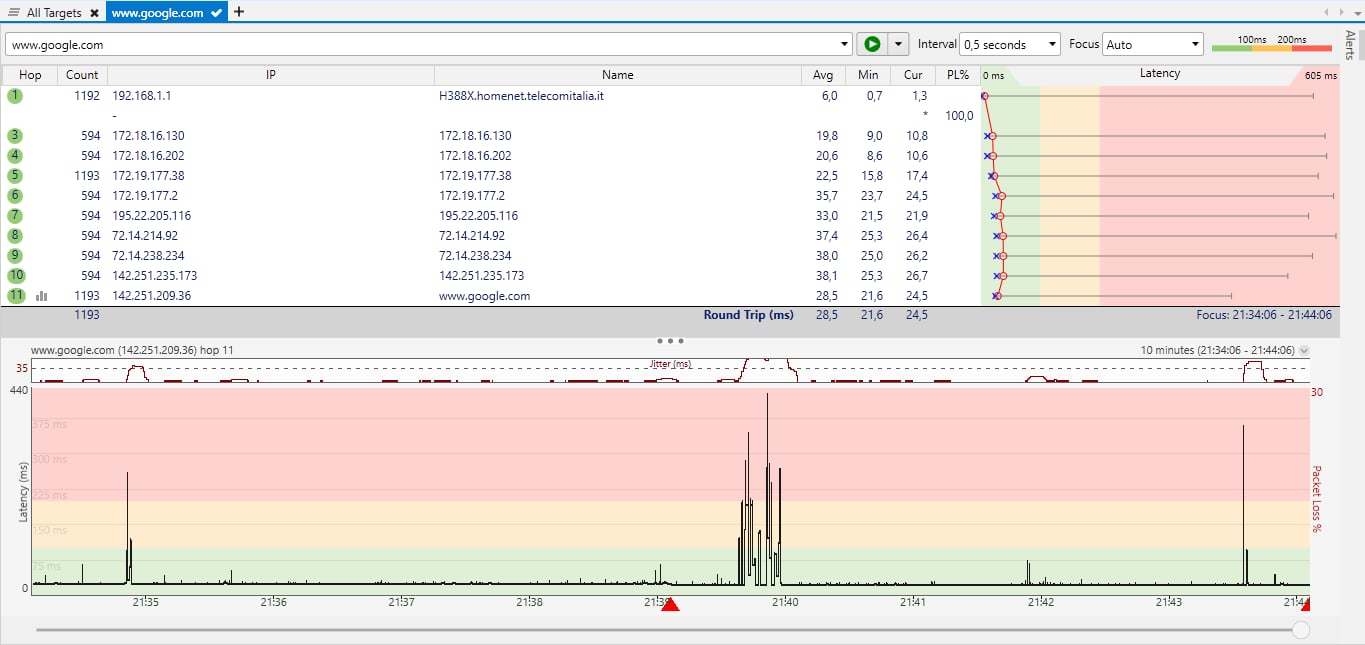Click the Min column header
The height and width of the screenshot is (645, 1365).
868,75
